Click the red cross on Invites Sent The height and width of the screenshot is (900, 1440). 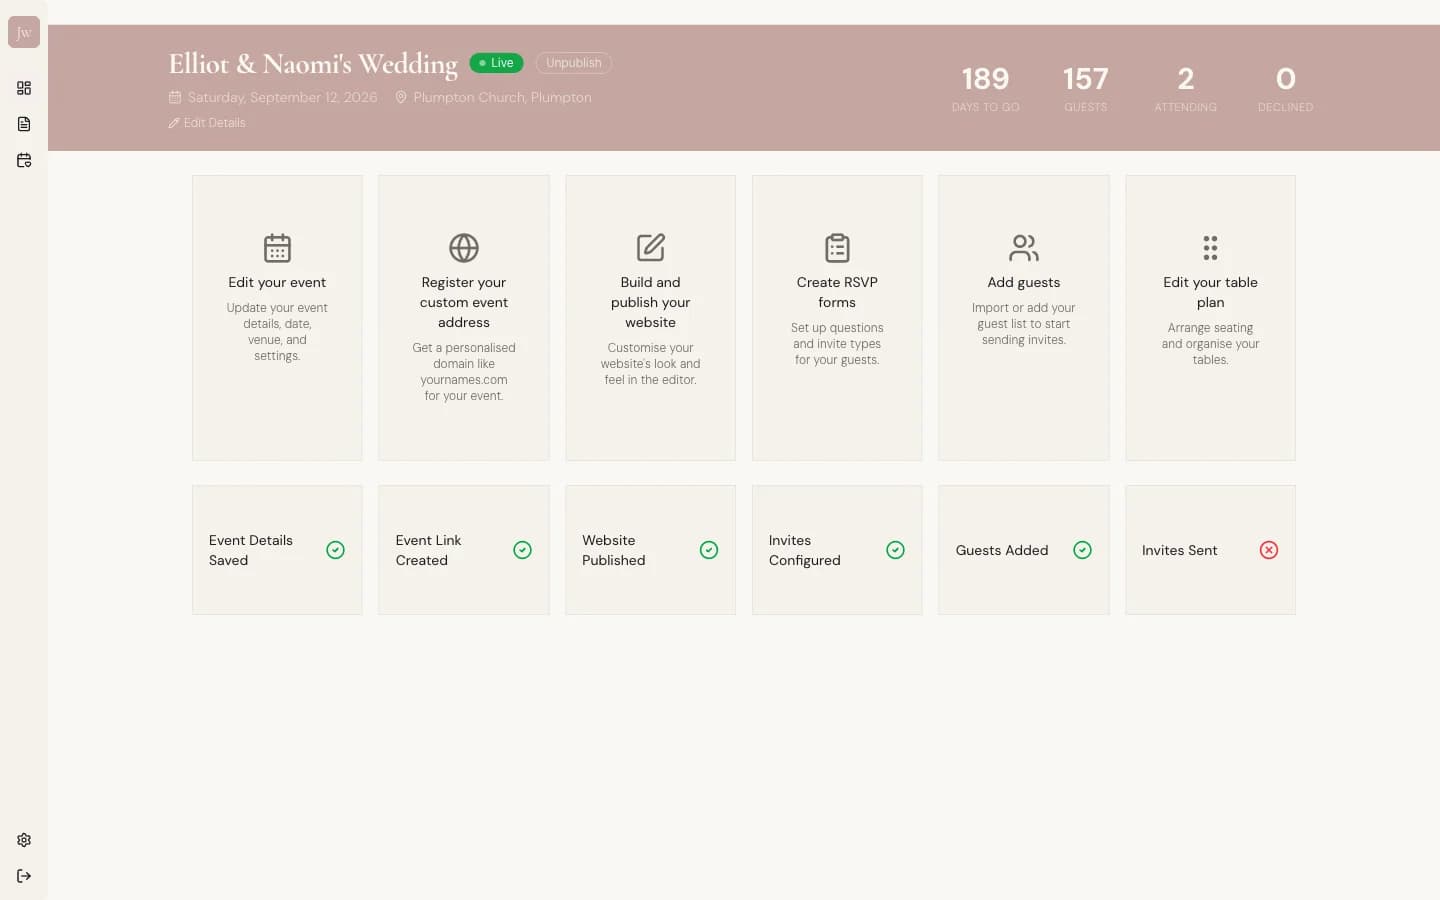pos(1269,550)
